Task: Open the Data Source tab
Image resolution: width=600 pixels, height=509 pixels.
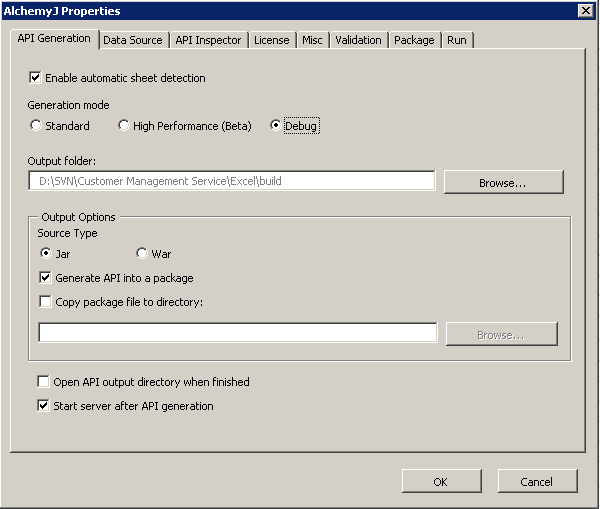Action: point(133,40)
